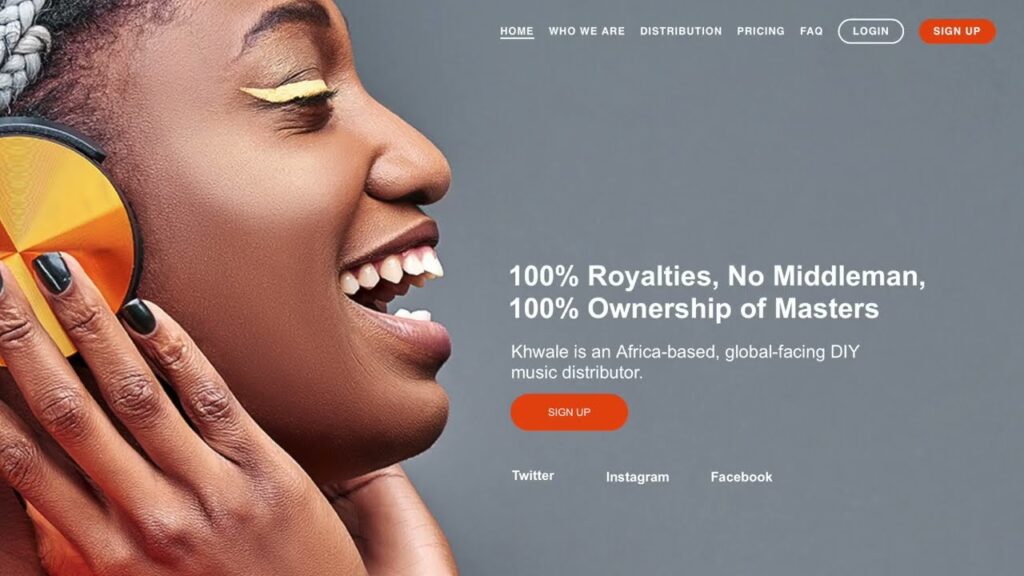The height and width of the screenshot is (576, 1024).
Task: Click SIGN UP in the top navigation
Action: (x=957, y=31)
